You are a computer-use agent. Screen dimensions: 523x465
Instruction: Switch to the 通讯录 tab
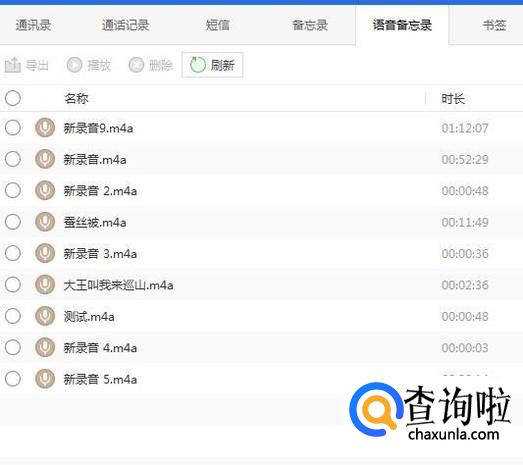[x=33, y=25]
